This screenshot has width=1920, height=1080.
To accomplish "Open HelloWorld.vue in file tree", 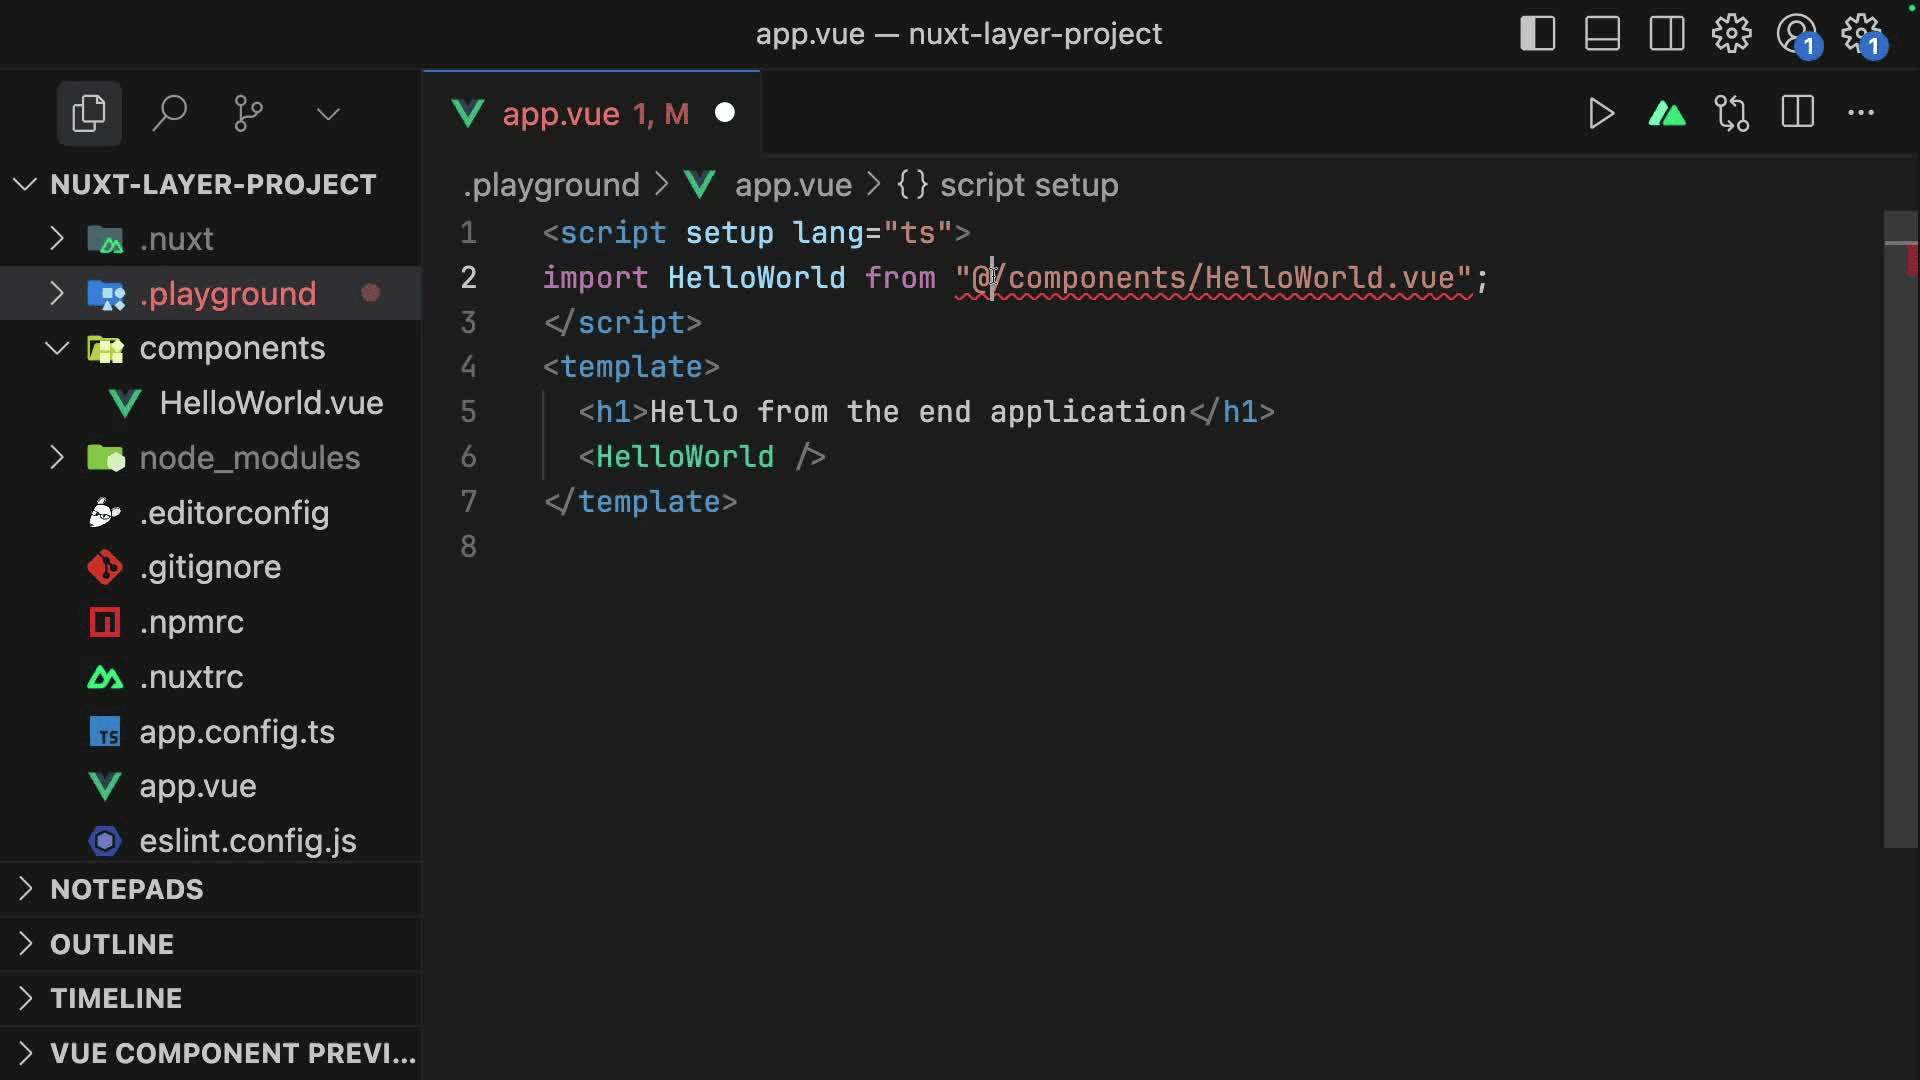I will tap(271, 403).
